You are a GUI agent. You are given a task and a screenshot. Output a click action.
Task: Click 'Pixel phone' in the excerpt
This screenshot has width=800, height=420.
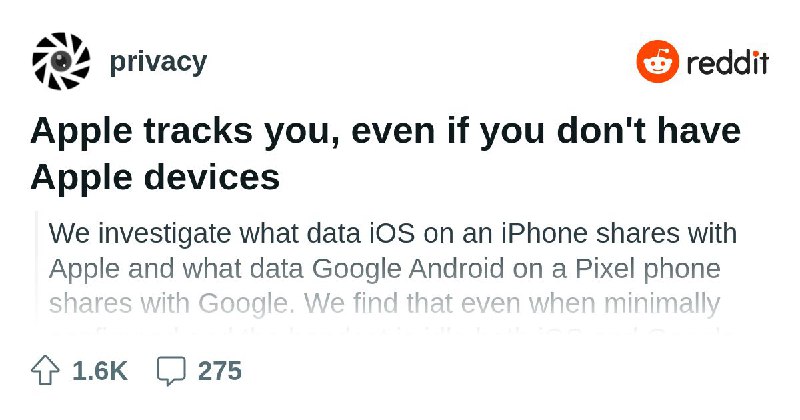tap(660, 269)
